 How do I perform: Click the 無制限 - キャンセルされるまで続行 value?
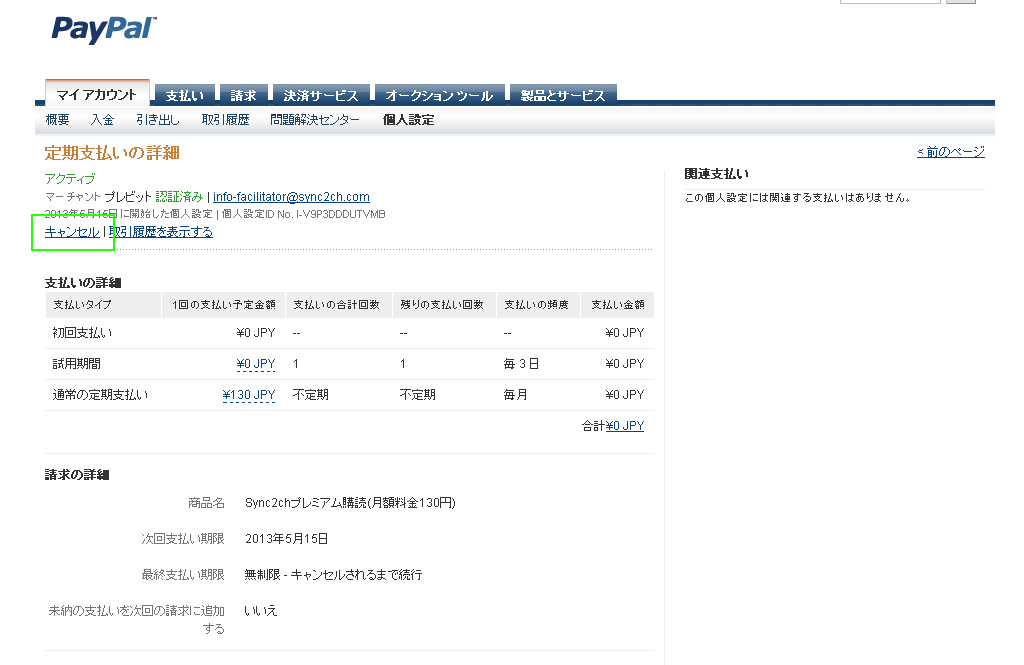[x=334, y=575]
